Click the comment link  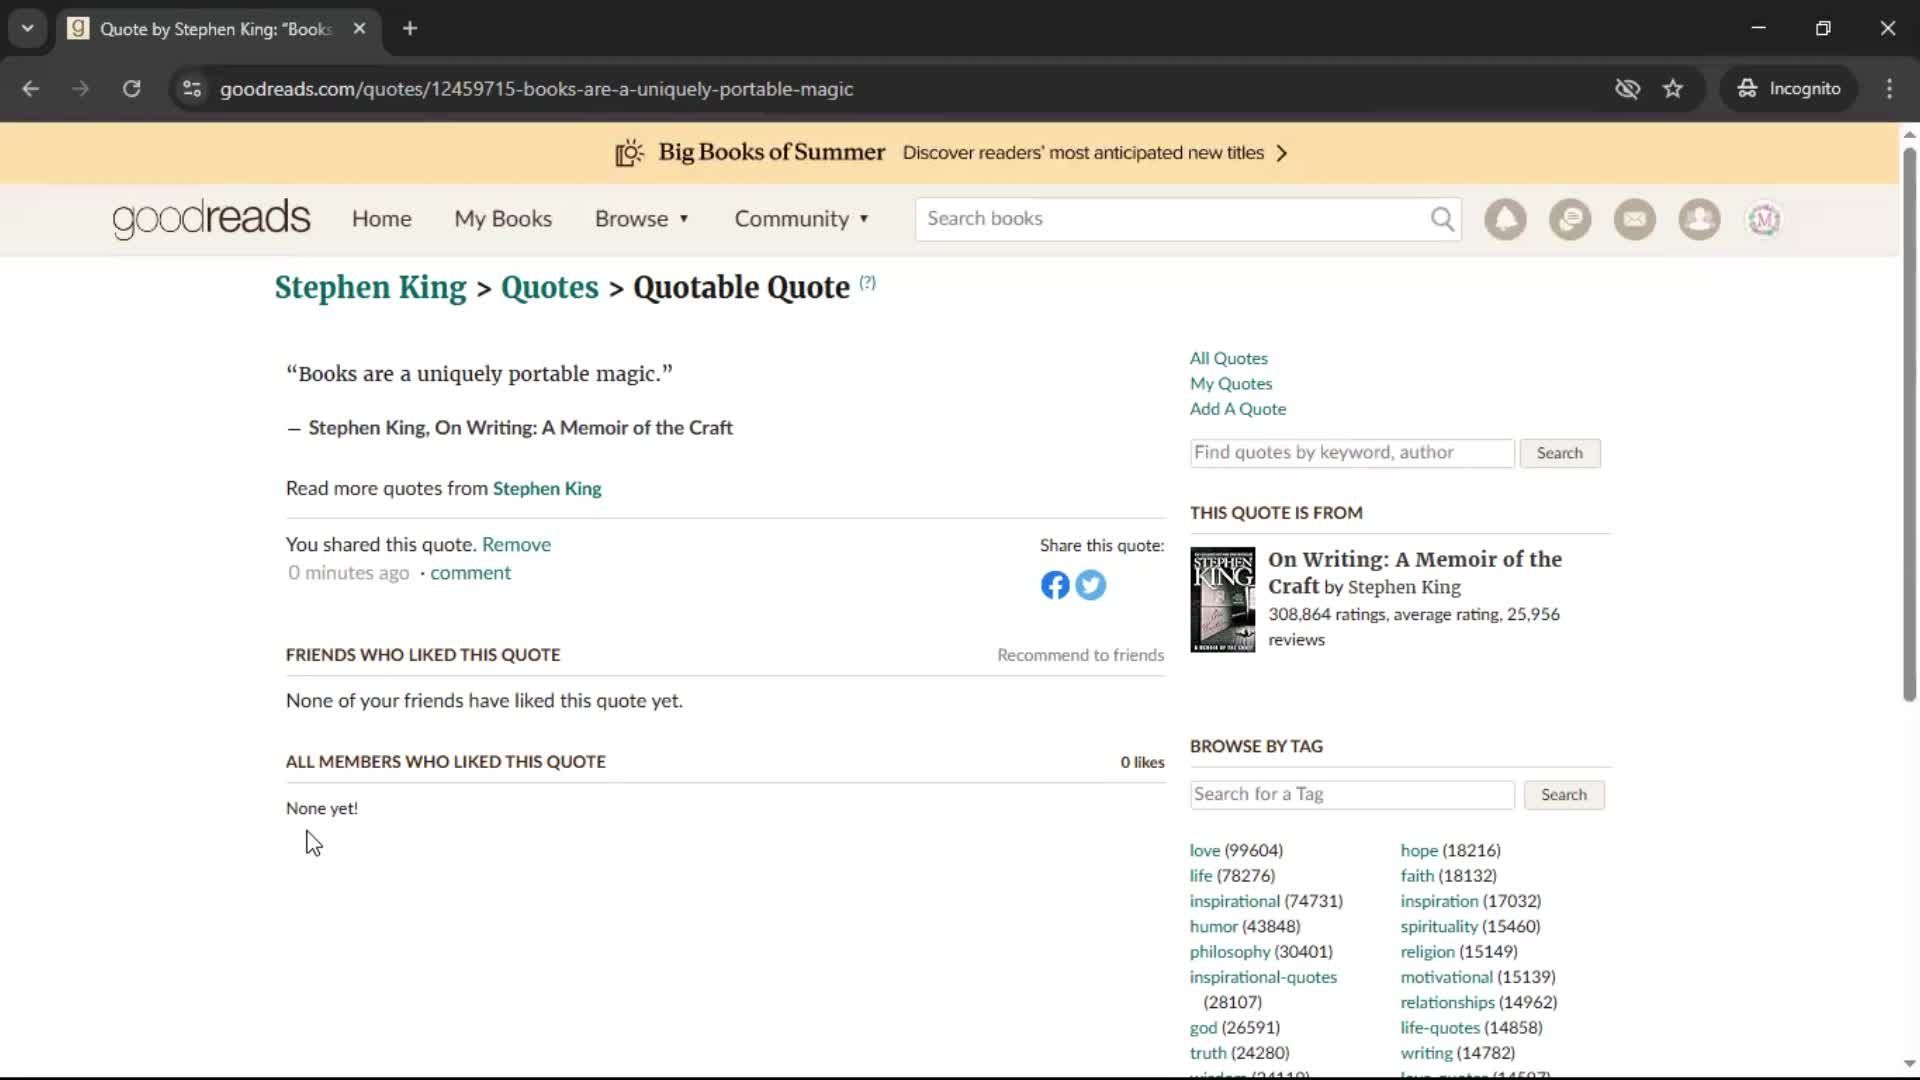coord(470,573)
